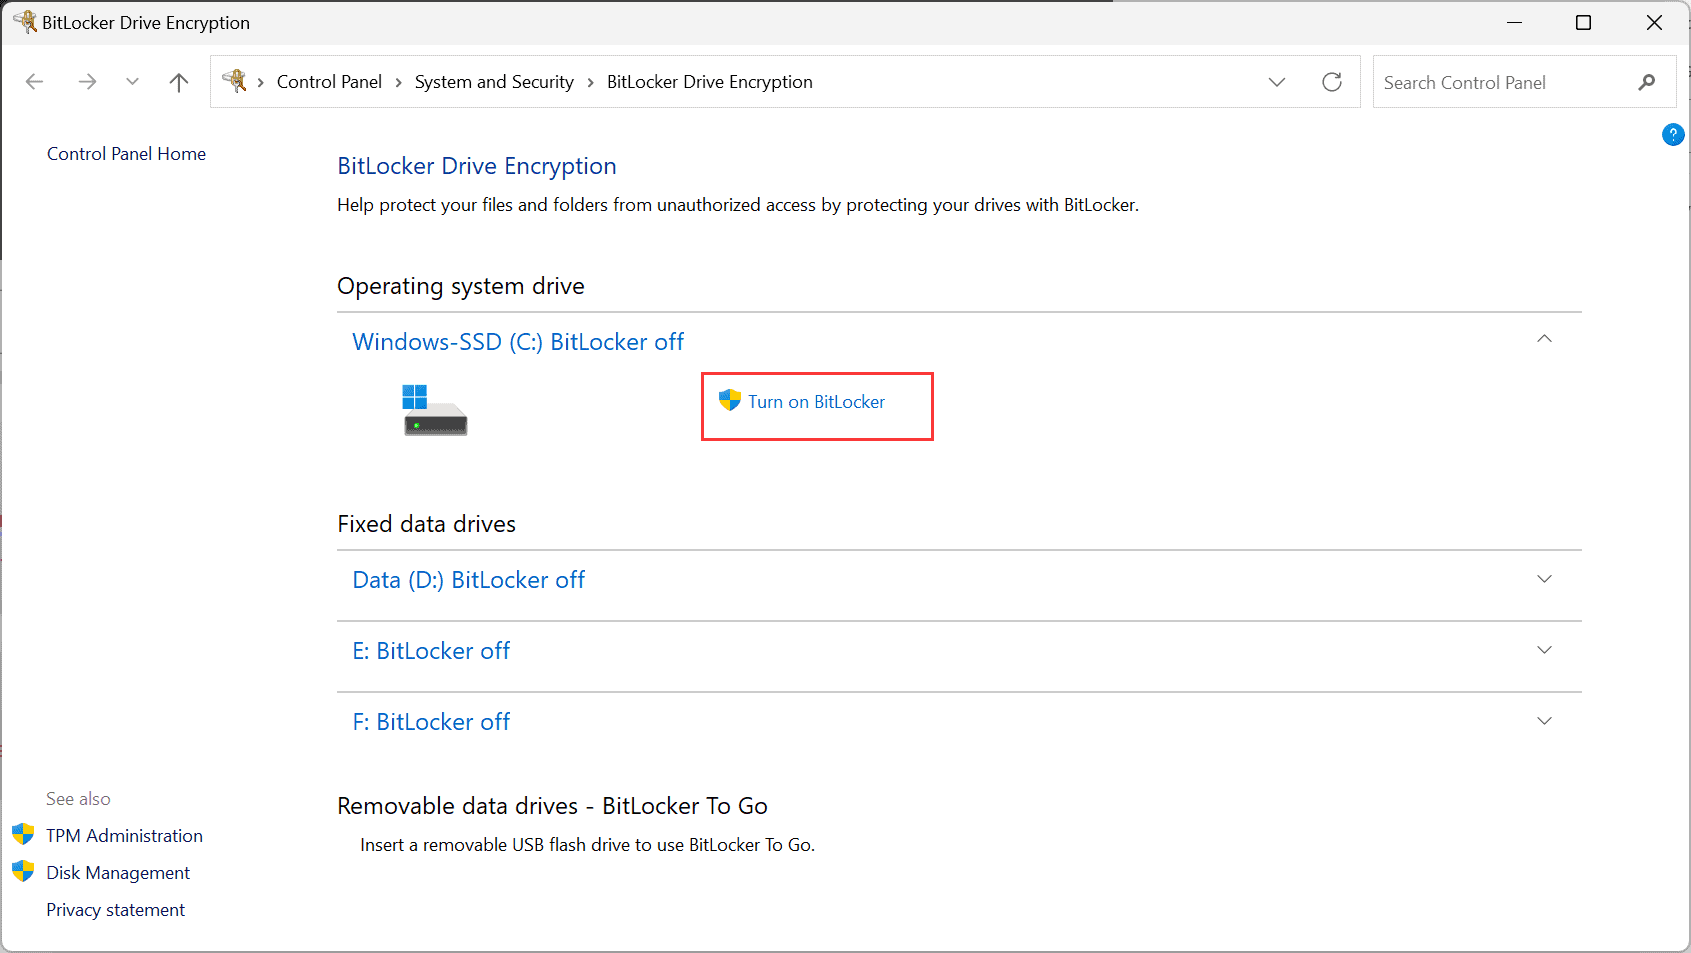Click shield icon next to TPM Administration
Image resolution: width=1691 pixels, height=953 pixels.
(x=23, y=834)
